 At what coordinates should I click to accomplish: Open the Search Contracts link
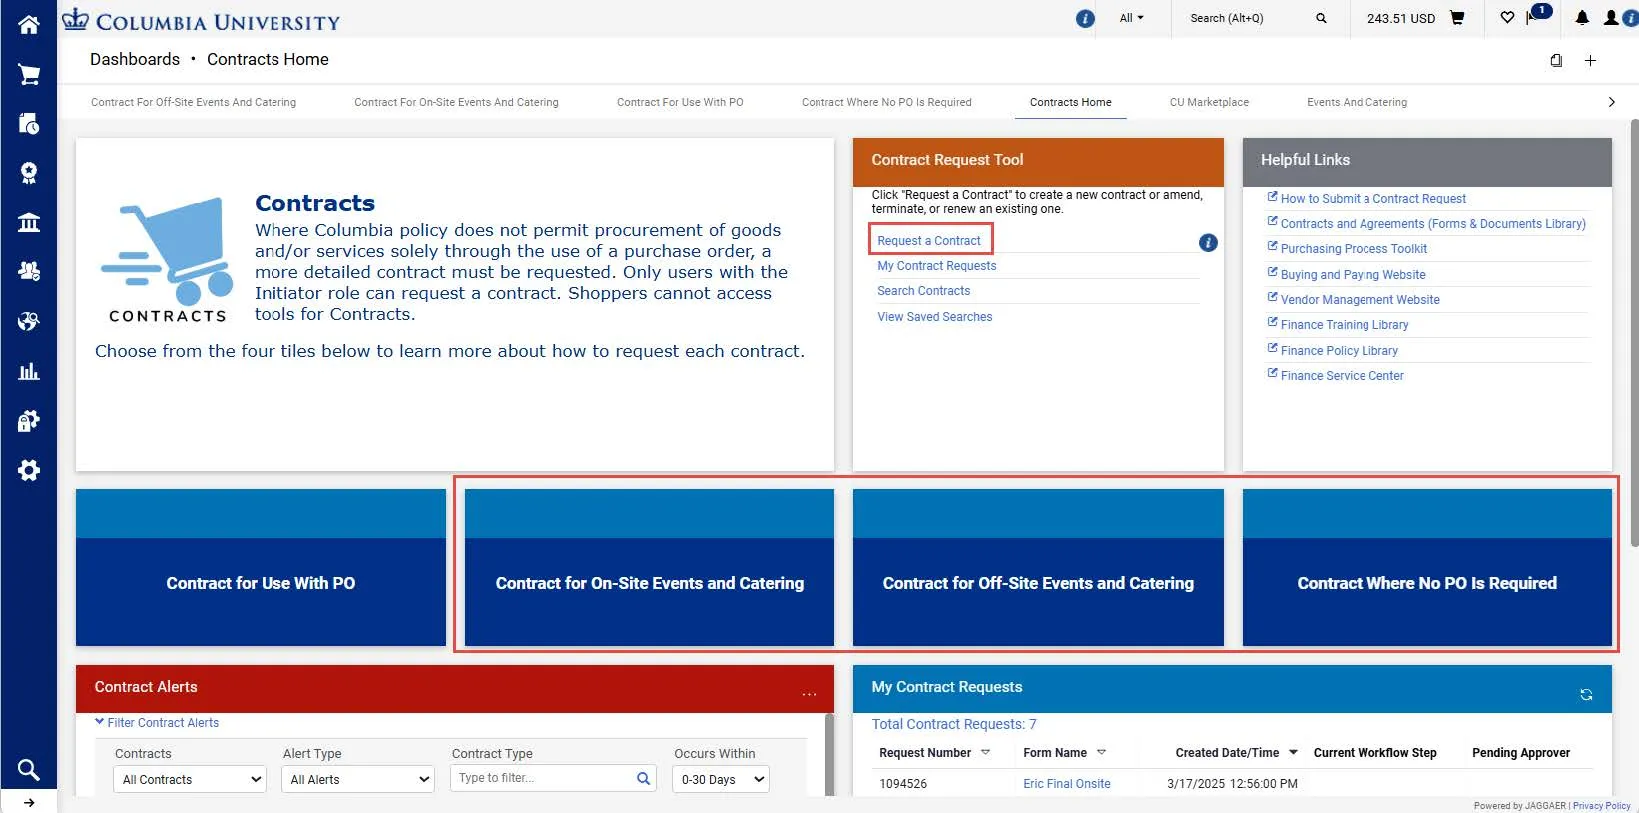pos(924,291)
